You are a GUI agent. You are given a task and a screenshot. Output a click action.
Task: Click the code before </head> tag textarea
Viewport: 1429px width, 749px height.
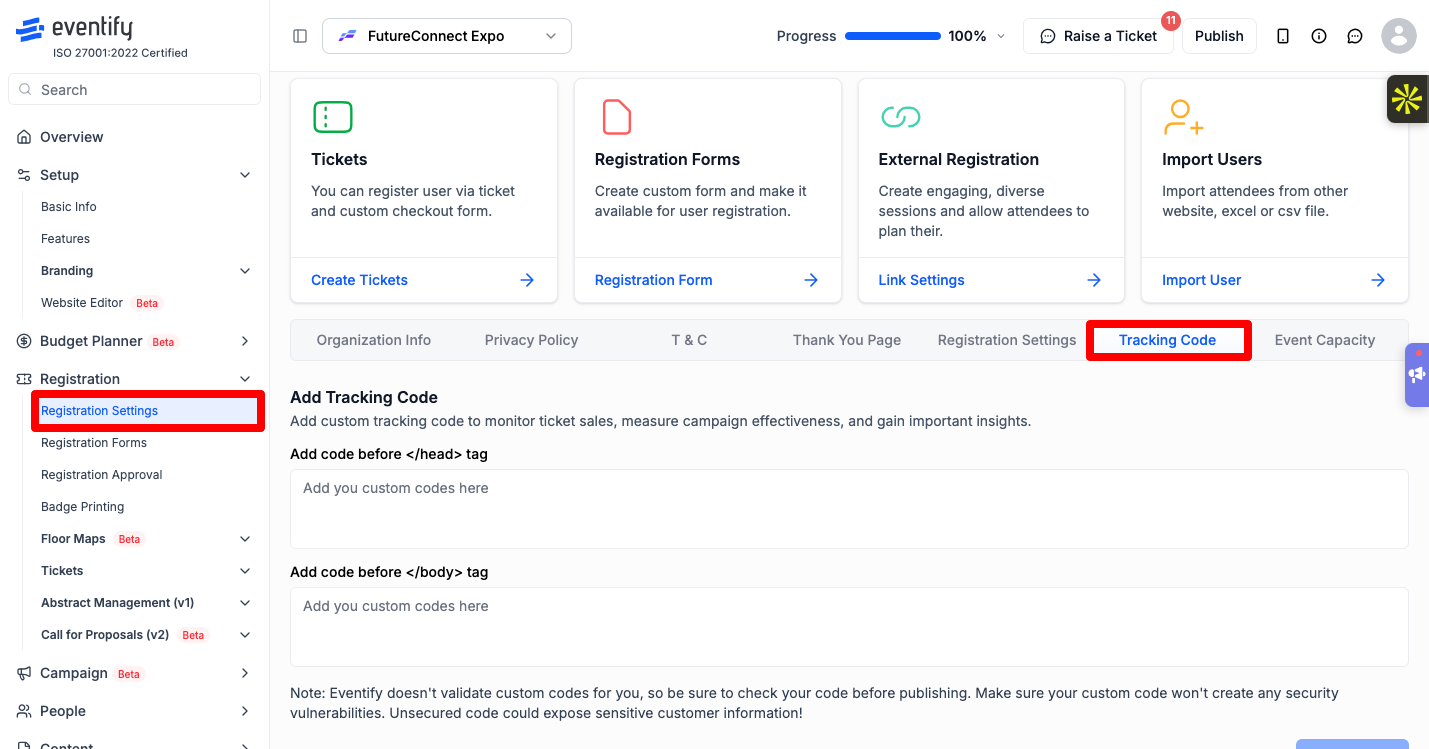(849, 509)
